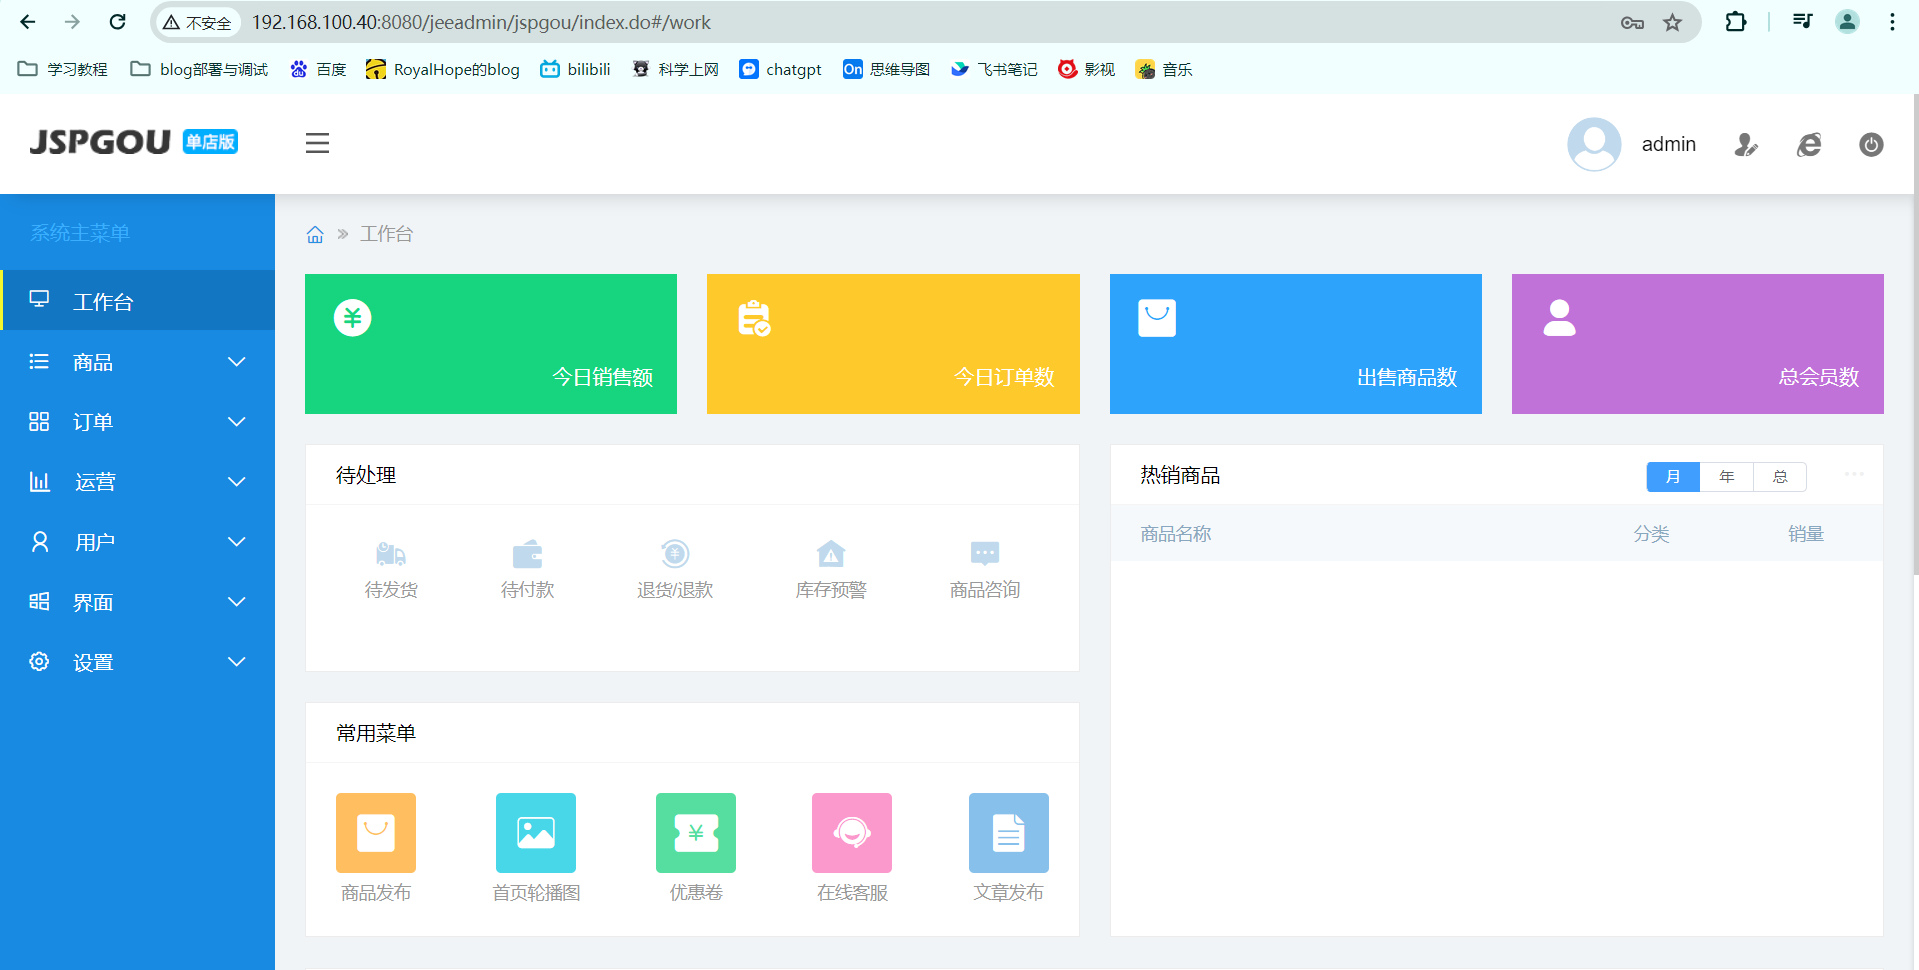Open the 优惠卷 coupon icon

click(695, 833)
